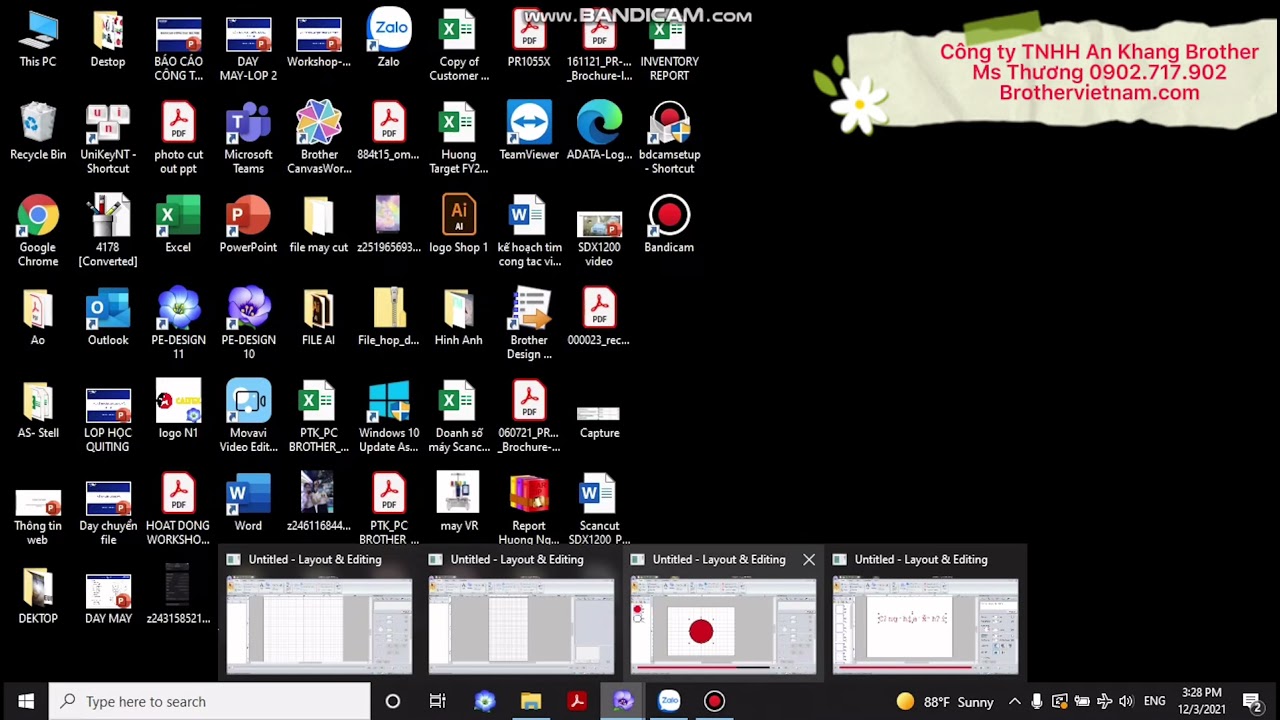Click the Zalo taskbar icon
Screen dimensions: 1280x720
tap(669, 701)
